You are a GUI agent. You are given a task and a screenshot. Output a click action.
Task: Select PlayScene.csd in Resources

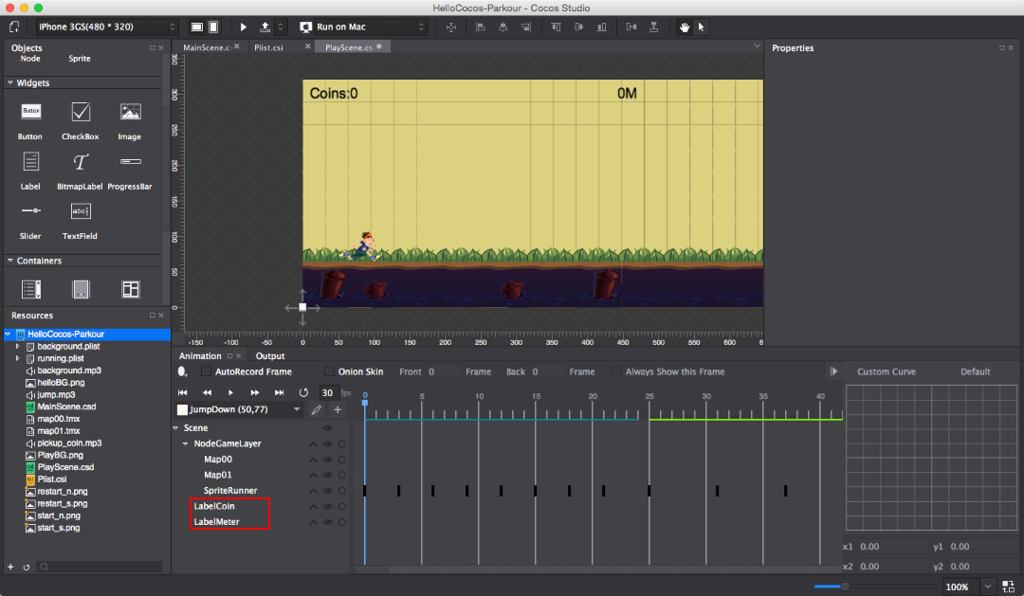pos(65,467)
